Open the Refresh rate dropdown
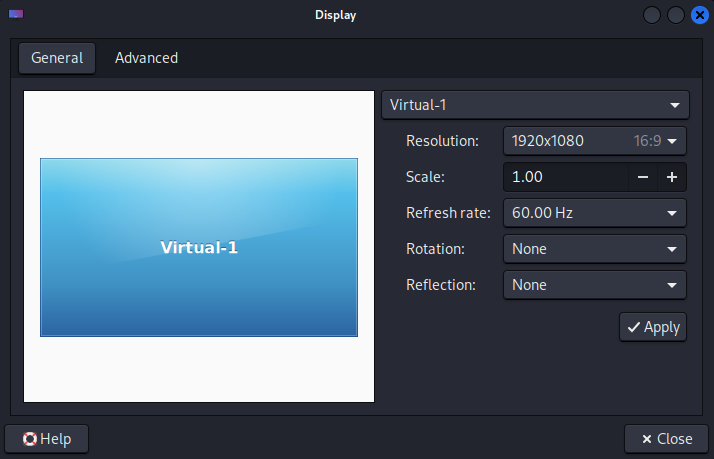 (594, 213)
